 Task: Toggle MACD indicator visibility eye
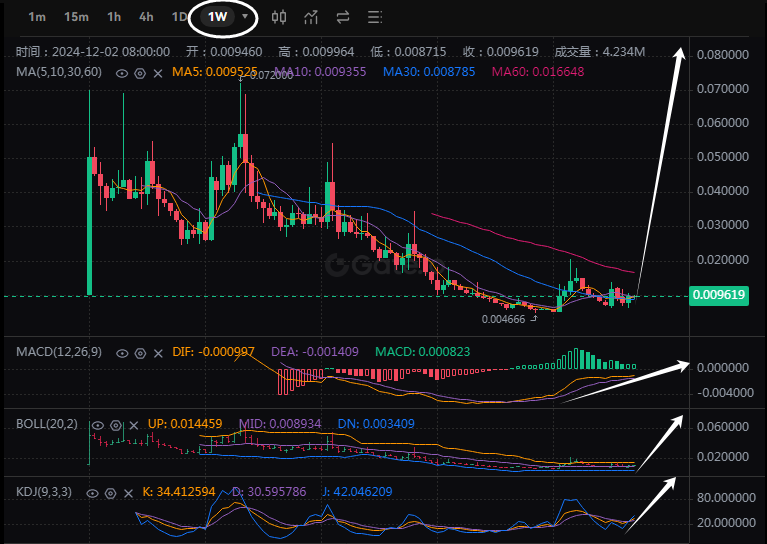click(122, 353)
